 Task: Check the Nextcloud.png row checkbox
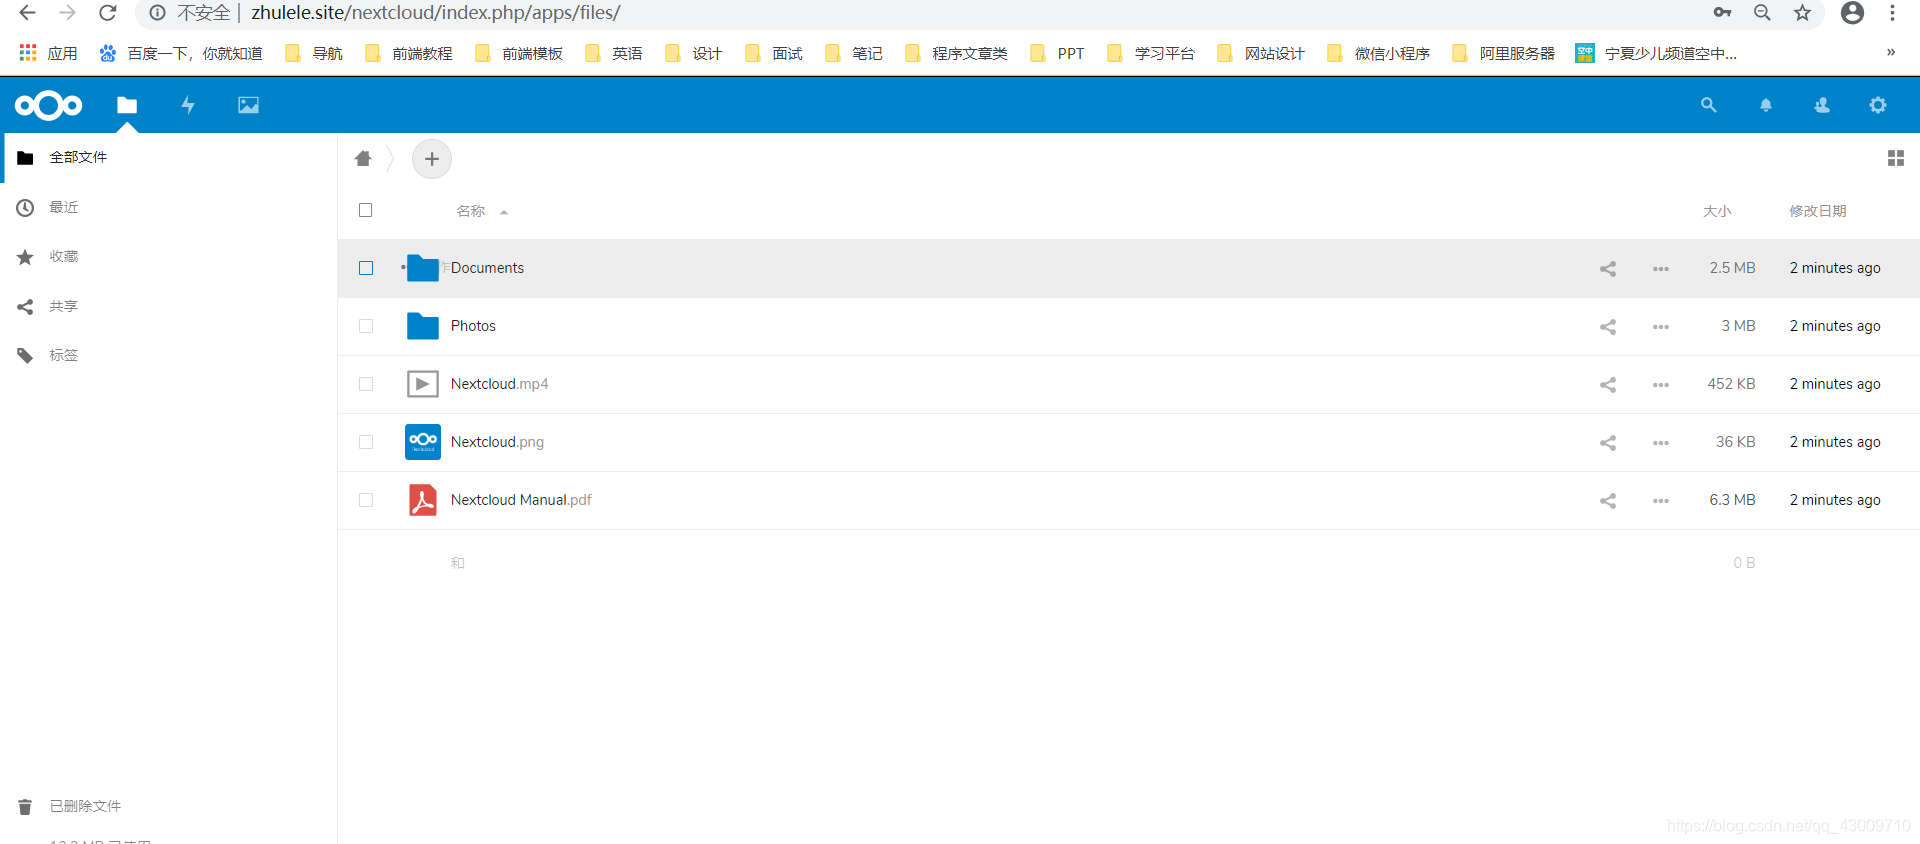[x=366, y=442]
